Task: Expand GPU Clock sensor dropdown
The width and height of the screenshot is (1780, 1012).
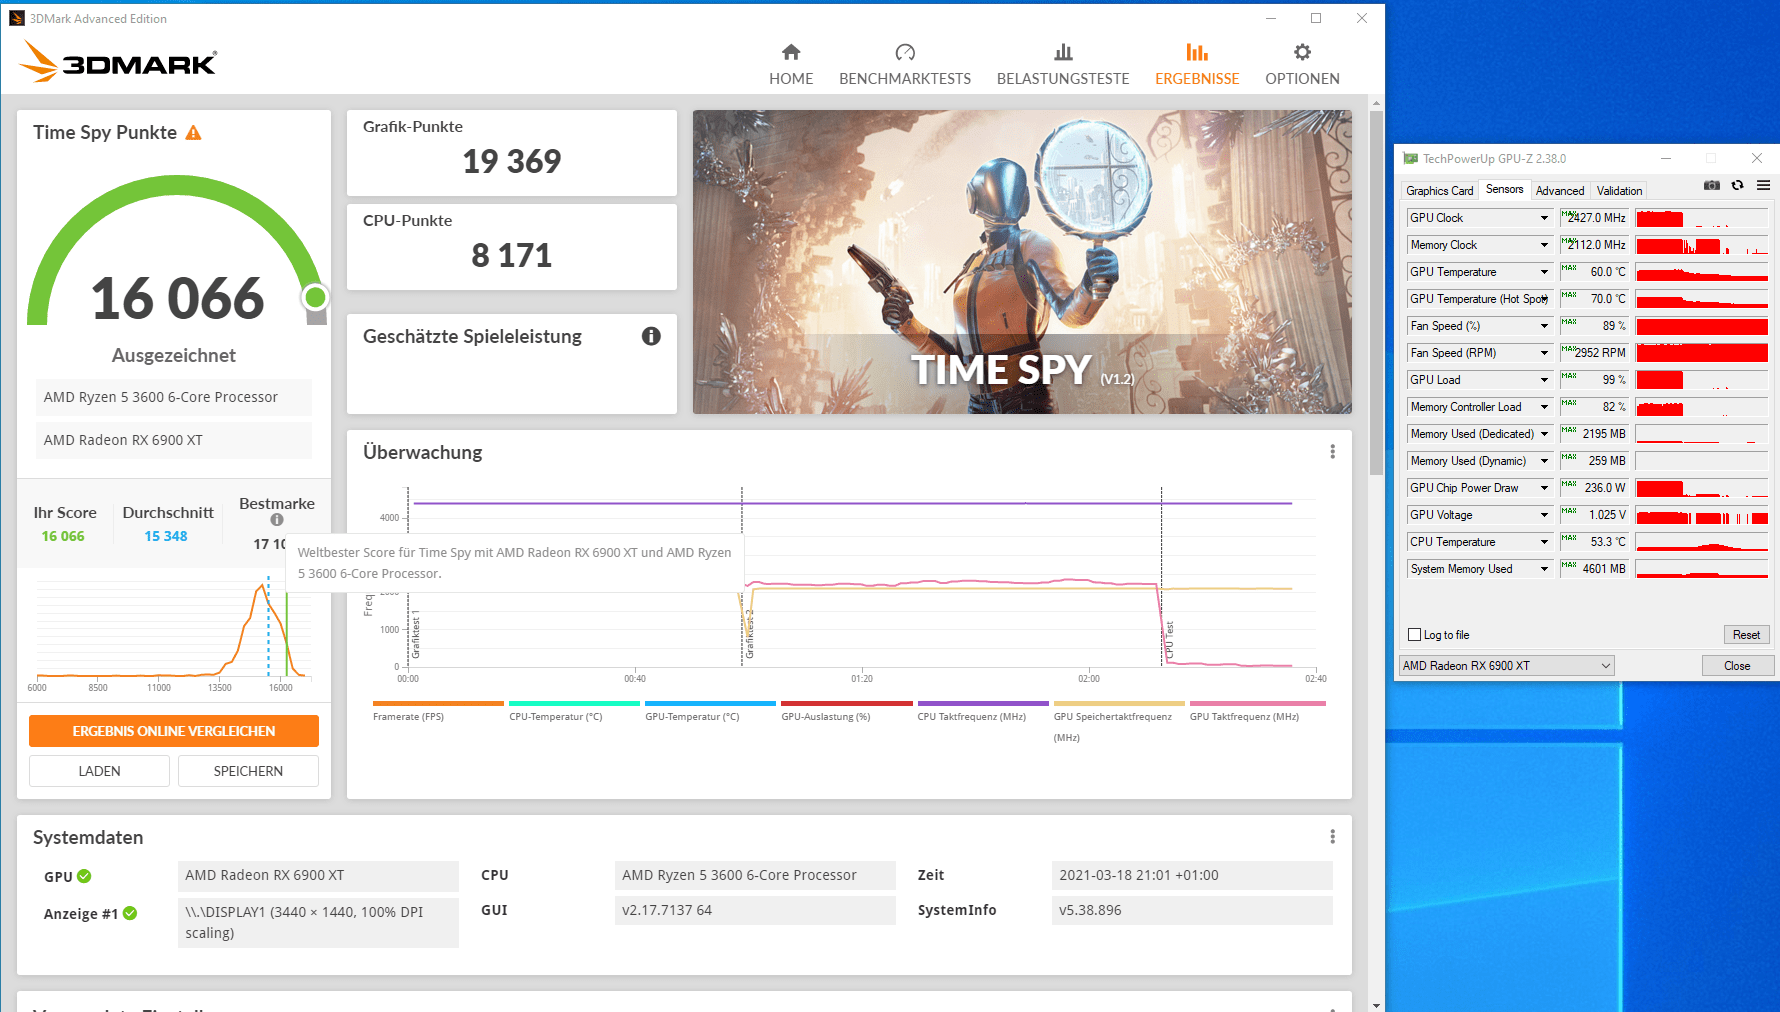Action: (1544, 218)
